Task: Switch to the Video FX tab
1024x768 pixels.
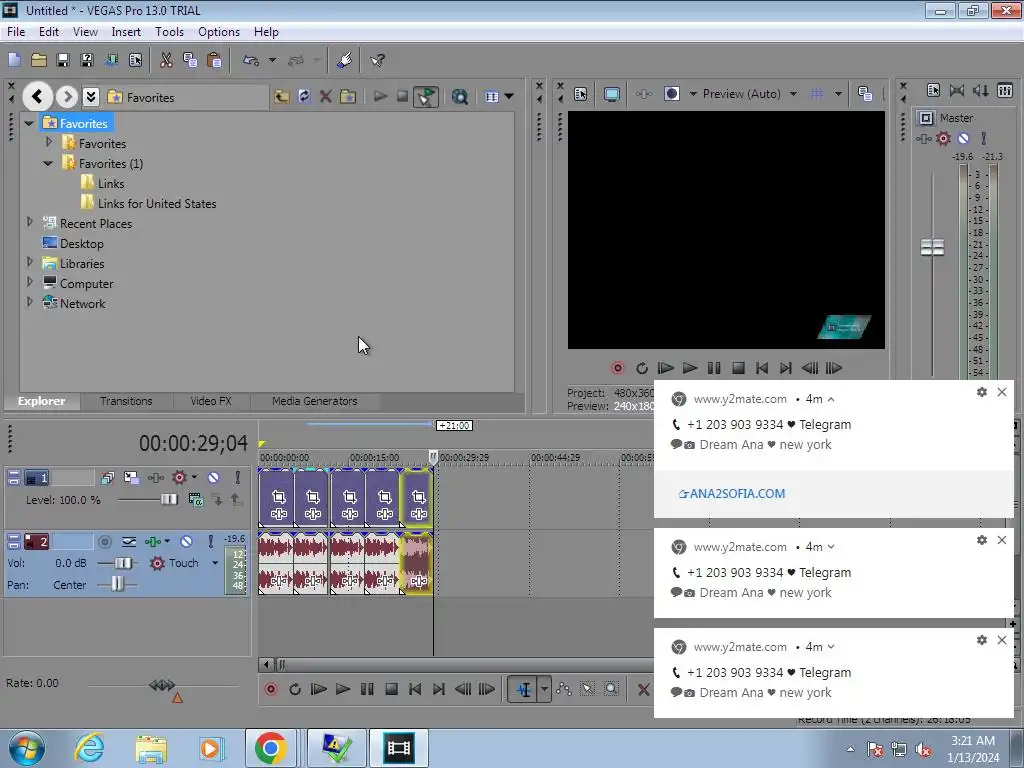Action: tap(211, 401)
